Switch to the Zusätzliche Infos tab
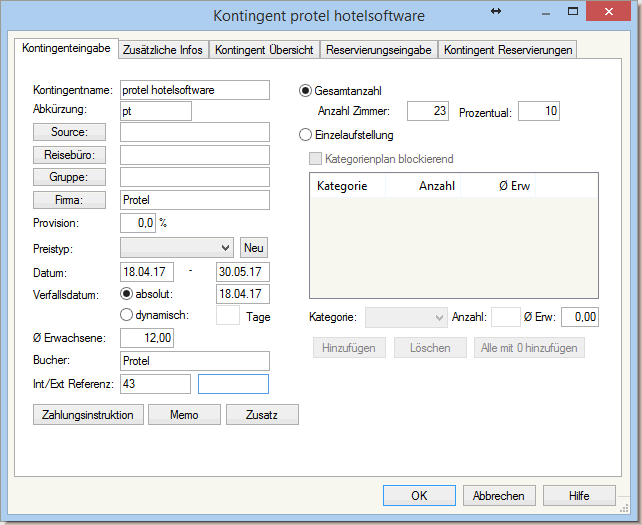642x525 pixels. click(163, 50)
